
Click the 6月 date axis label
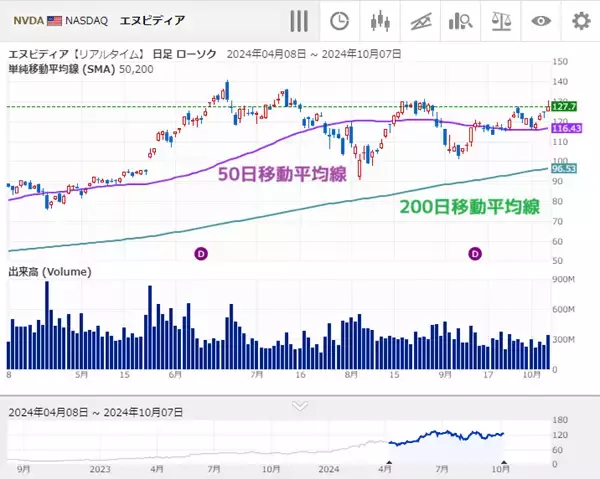tap(175, 375)
